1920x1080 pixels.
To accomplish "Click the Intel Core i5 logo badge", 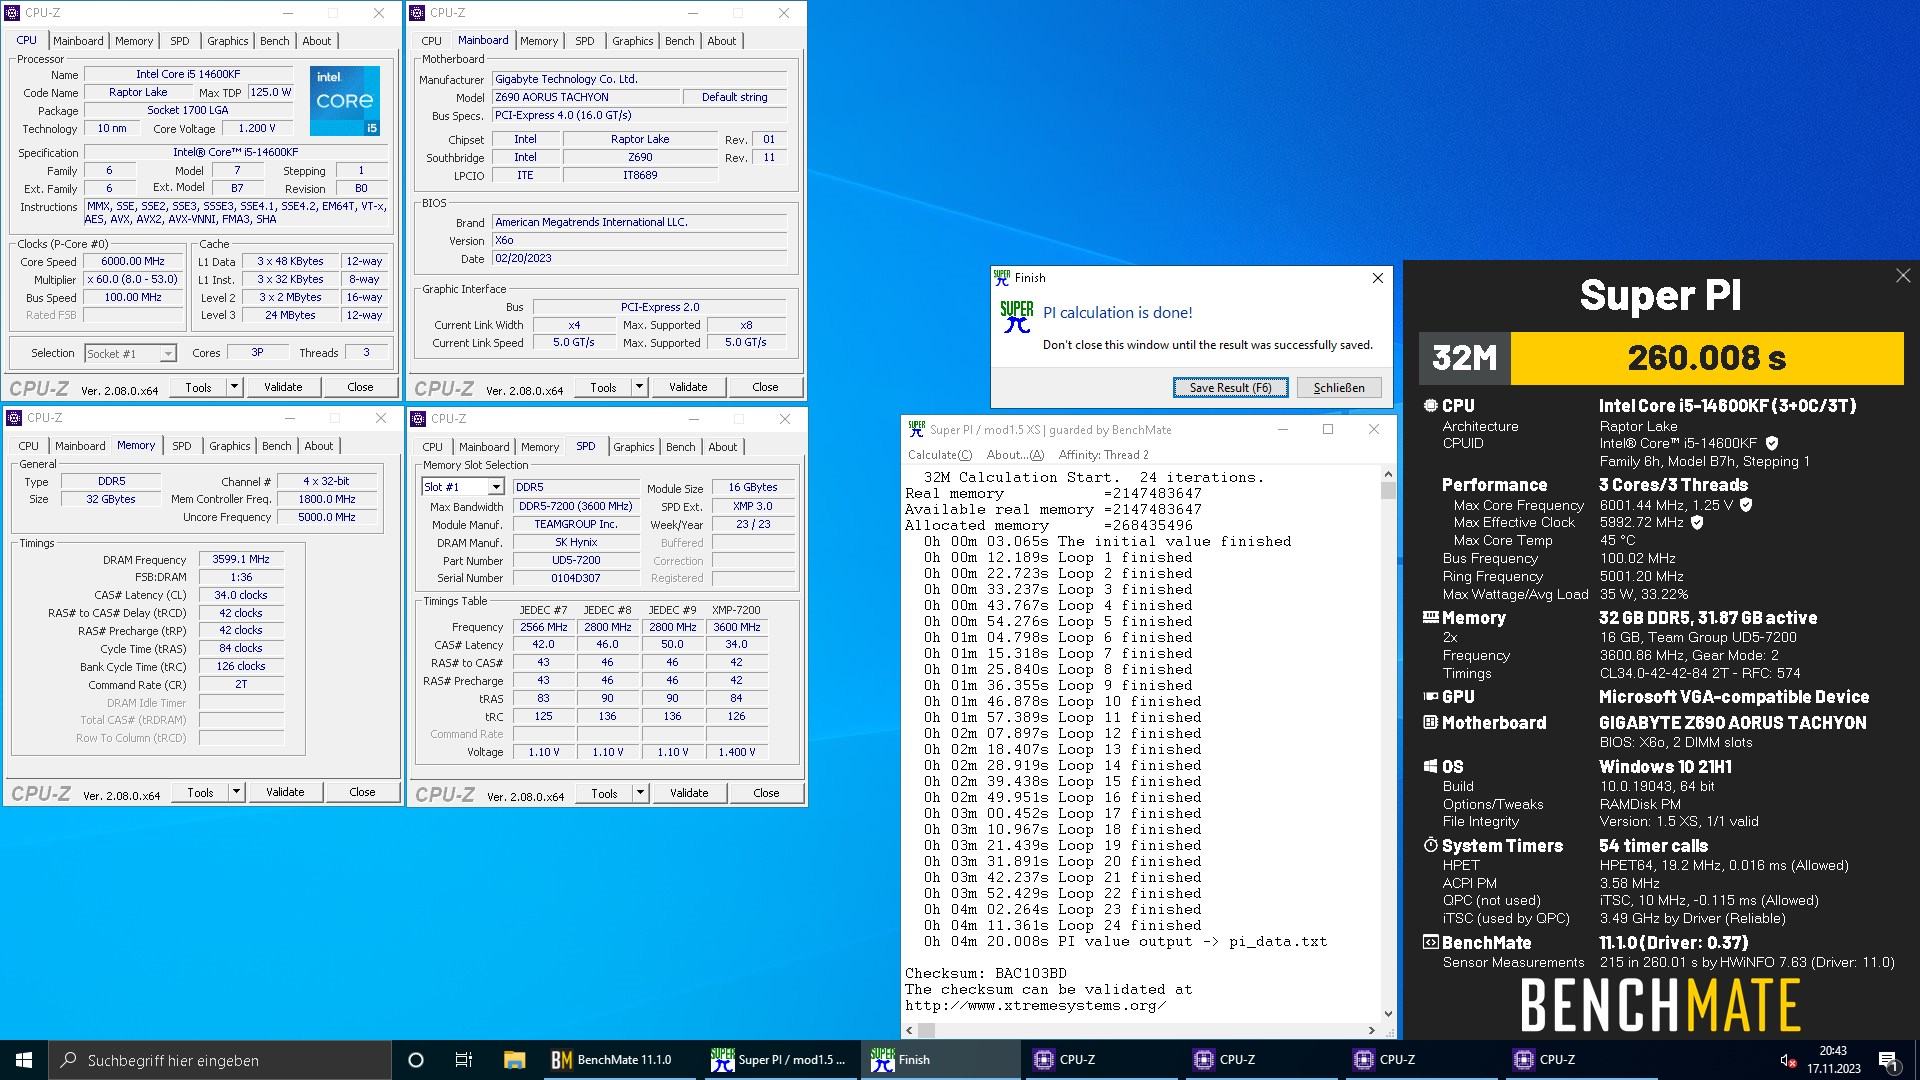I will click(x=345, y=101).
